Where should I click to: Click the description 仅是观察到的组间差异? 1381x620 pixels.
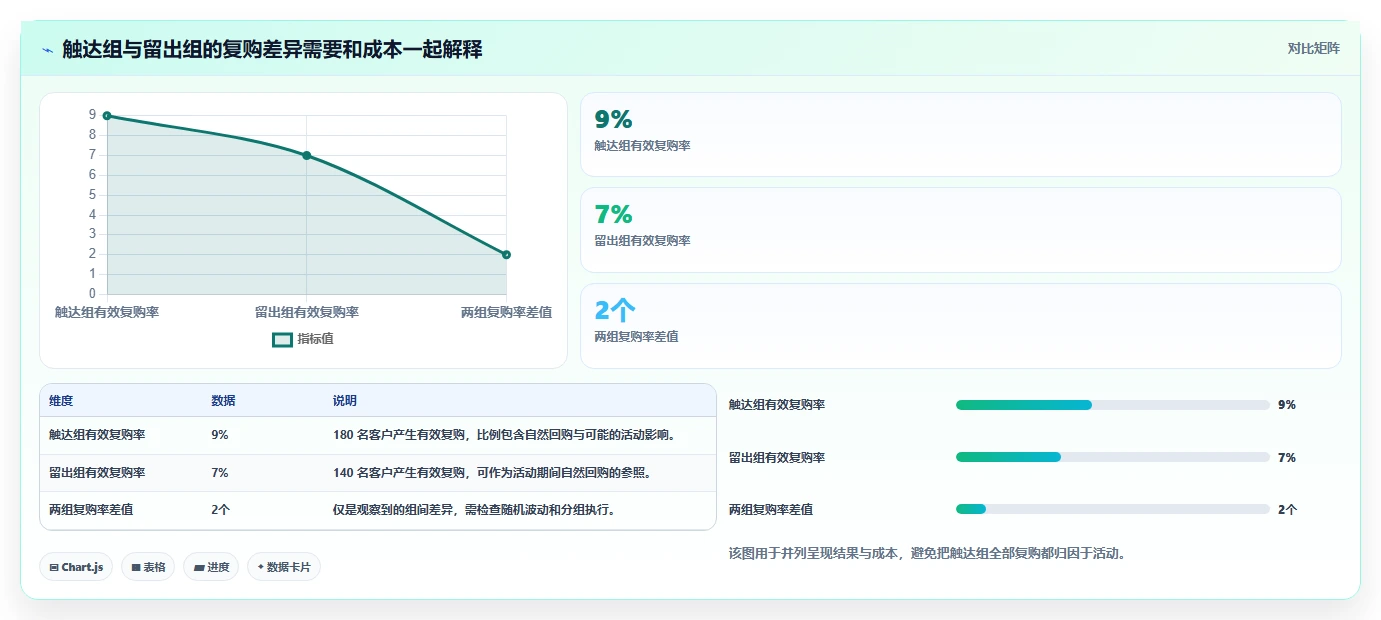(x=475, y=510)
